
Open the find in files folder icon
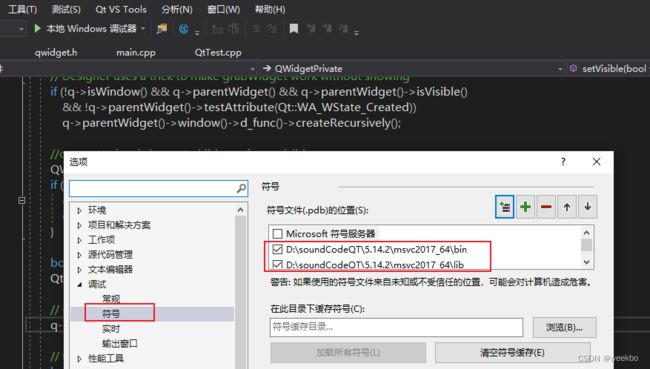[x=162, y=29]
